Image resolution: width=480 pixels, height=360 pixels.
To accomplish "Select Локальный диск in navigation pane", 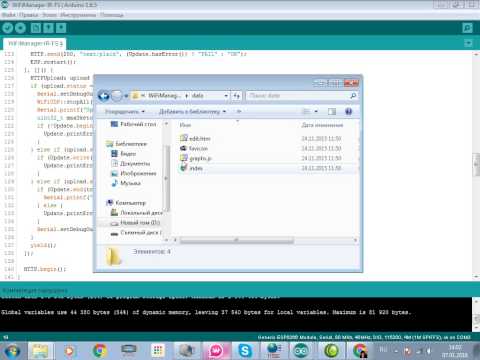I will point(137,213).
